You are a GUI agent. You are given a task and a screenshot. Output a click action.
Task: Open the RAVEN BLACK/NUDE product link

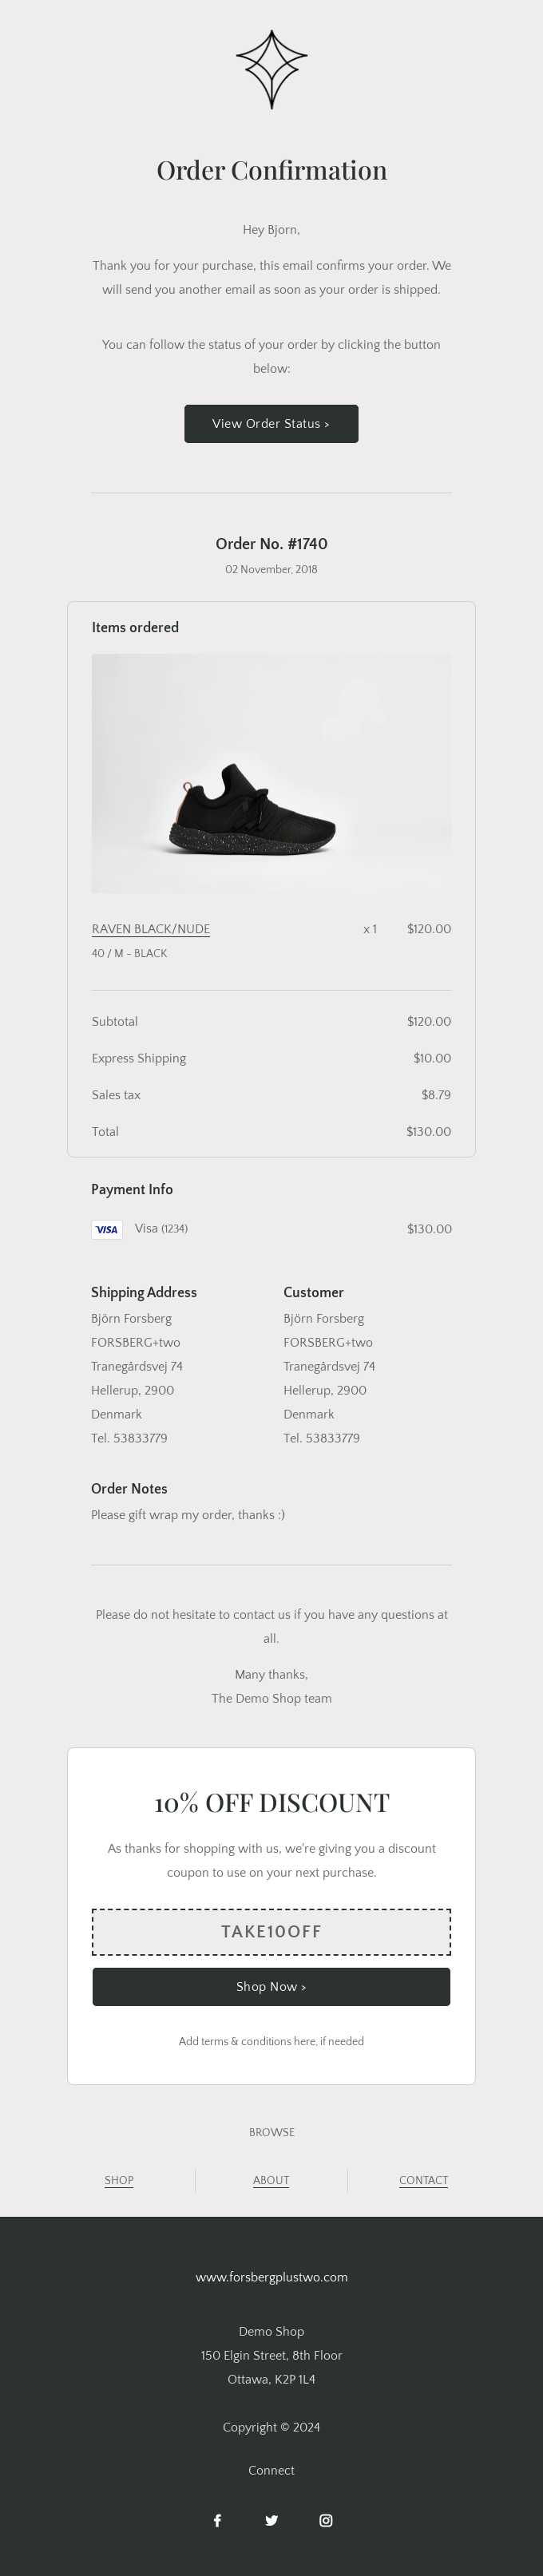[x=151, y=929]
